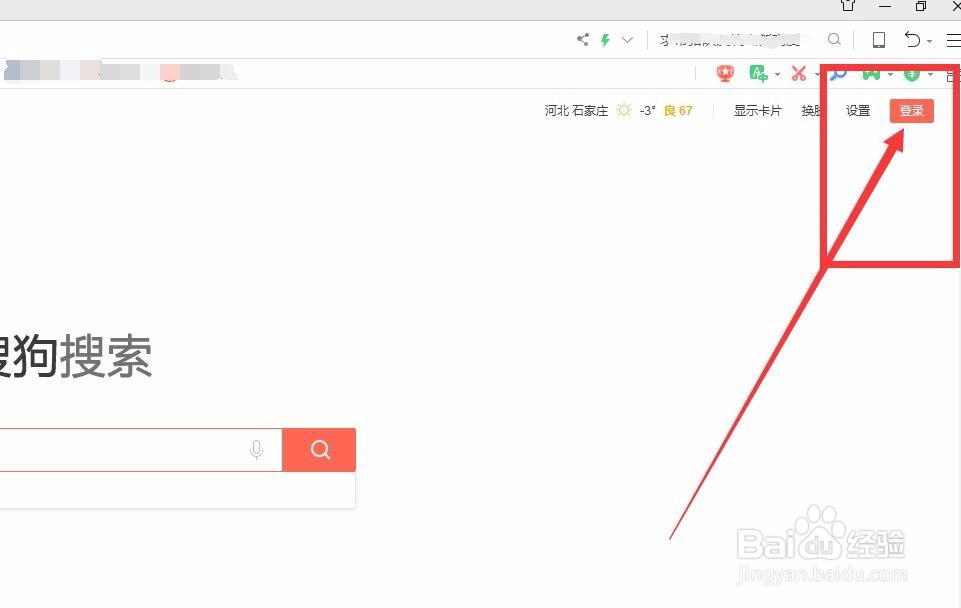The height and width of the screenshot is (608, 961).
Task: Click the 显示卡片 link
Action: 758,111
